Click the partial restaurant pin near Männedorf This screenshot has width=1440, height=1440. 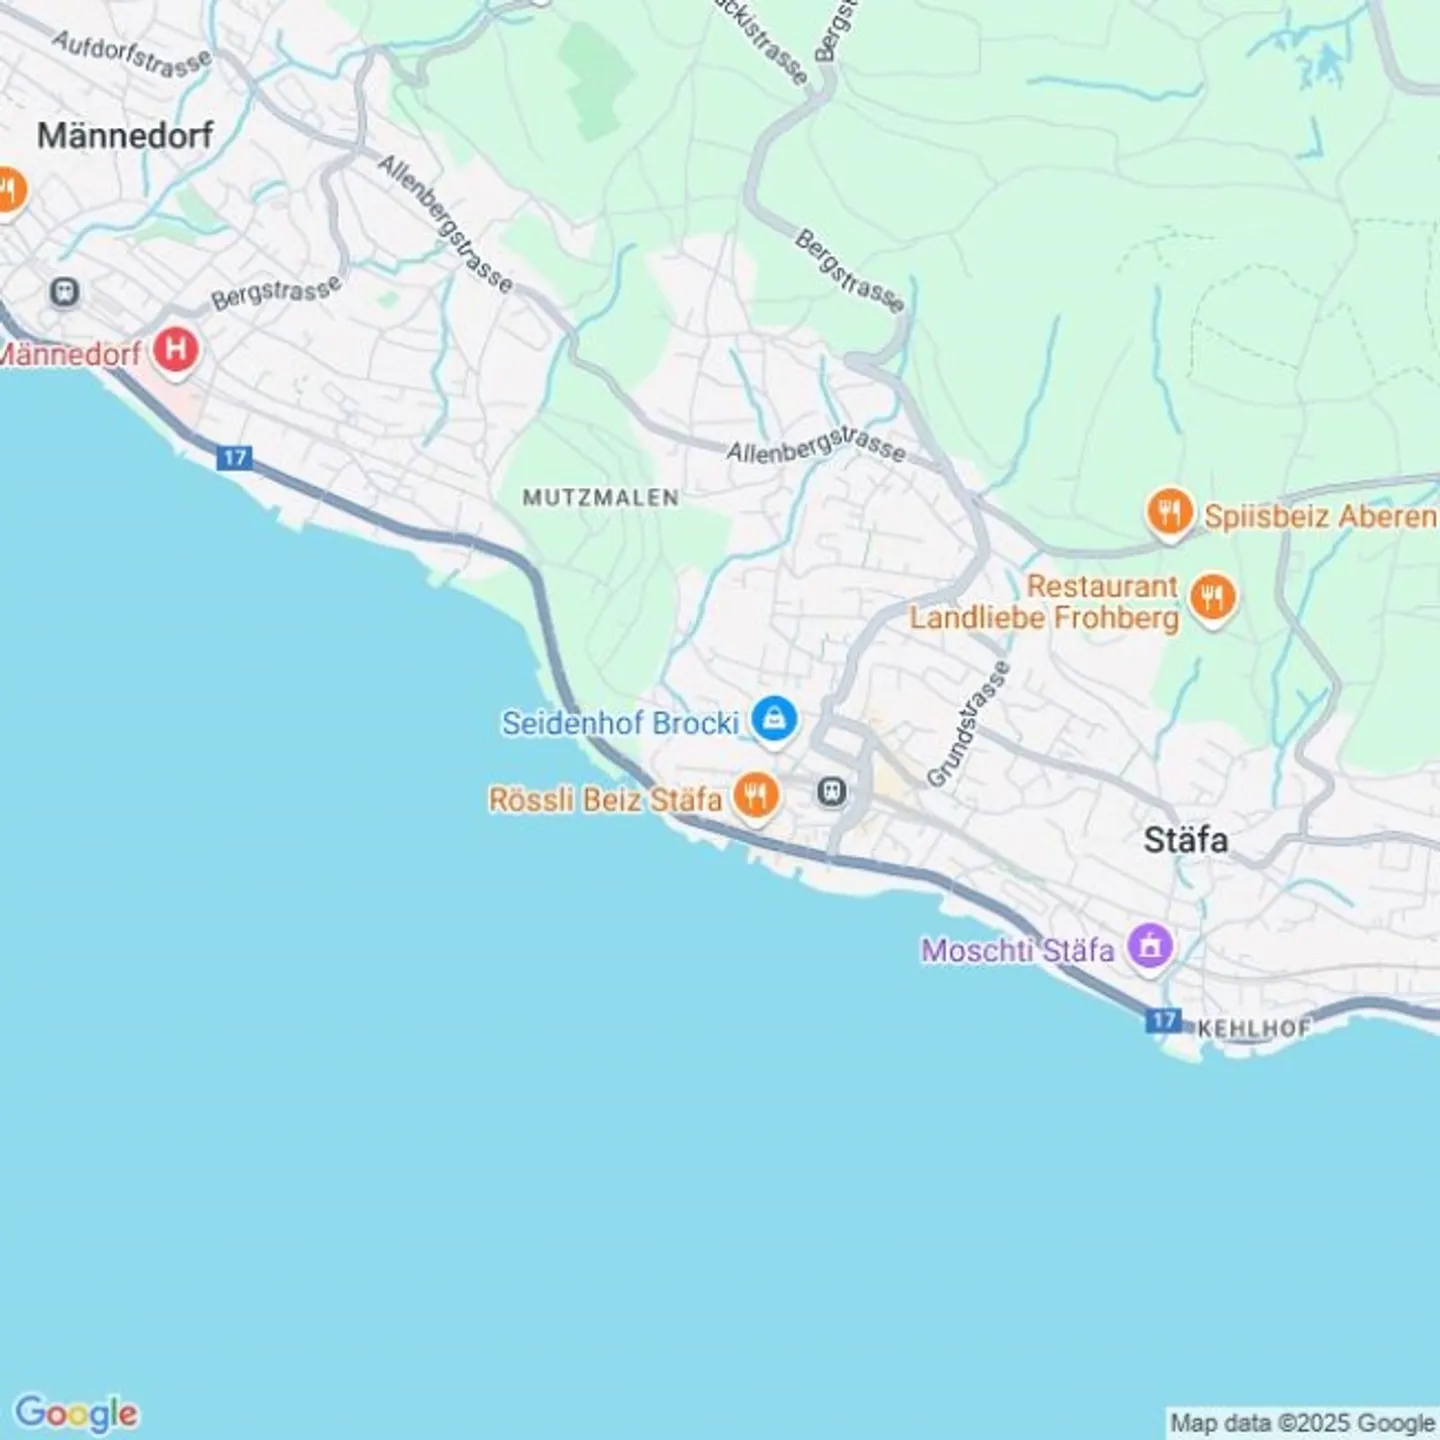tap(10, 190)
